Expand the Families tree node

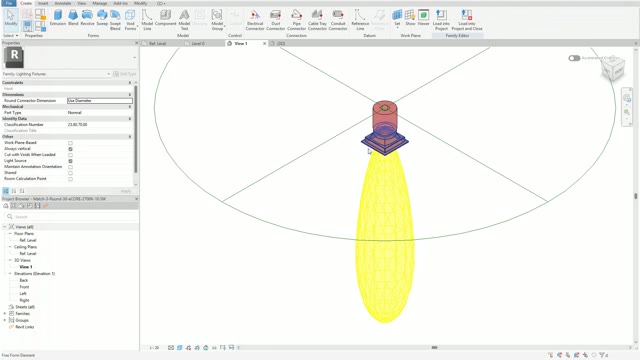5,313
